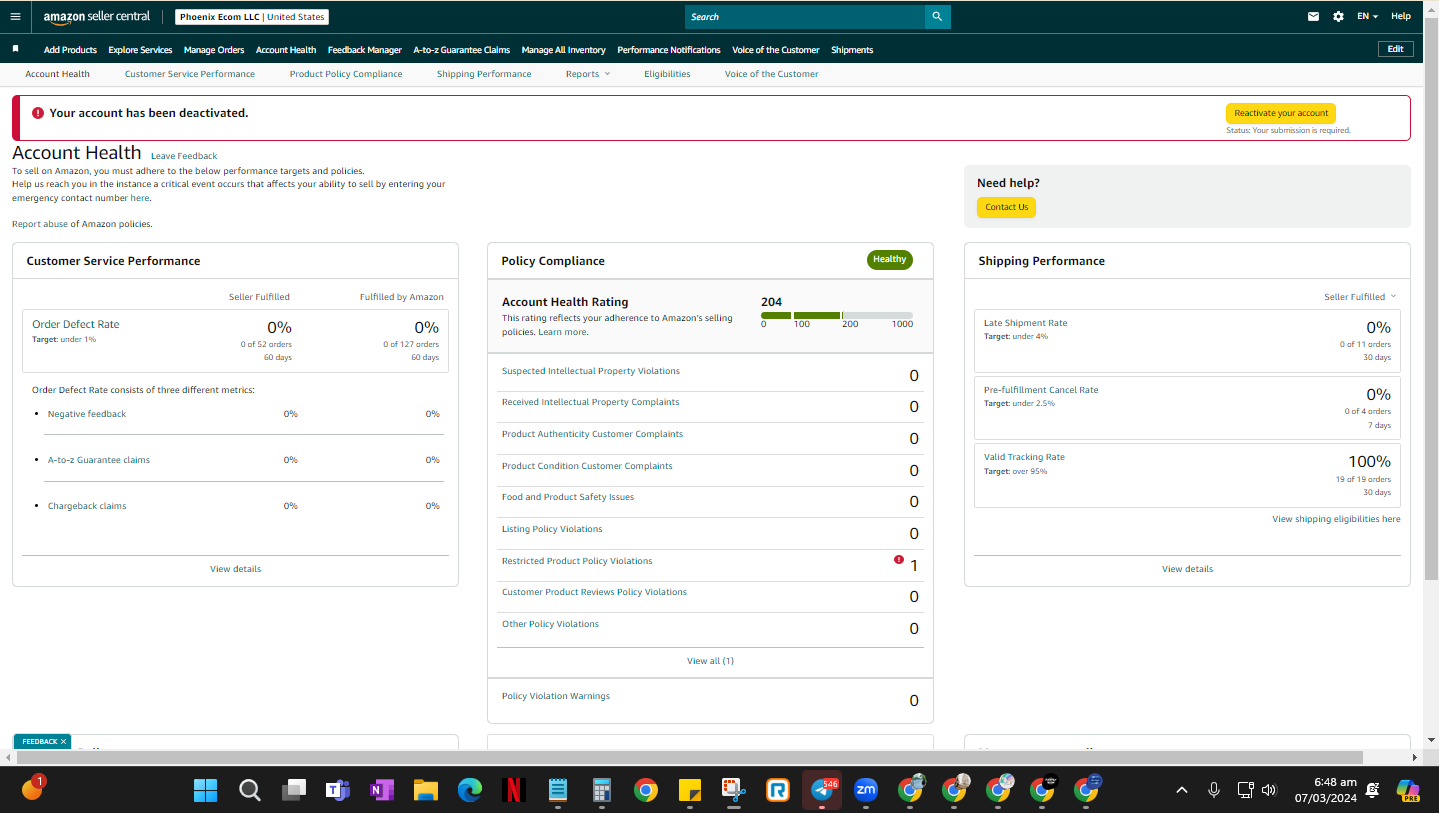This screenshot has width=1439, height=813.
Task: Select the Account Health sub-navigation tab
Action: tap(57, 74)
